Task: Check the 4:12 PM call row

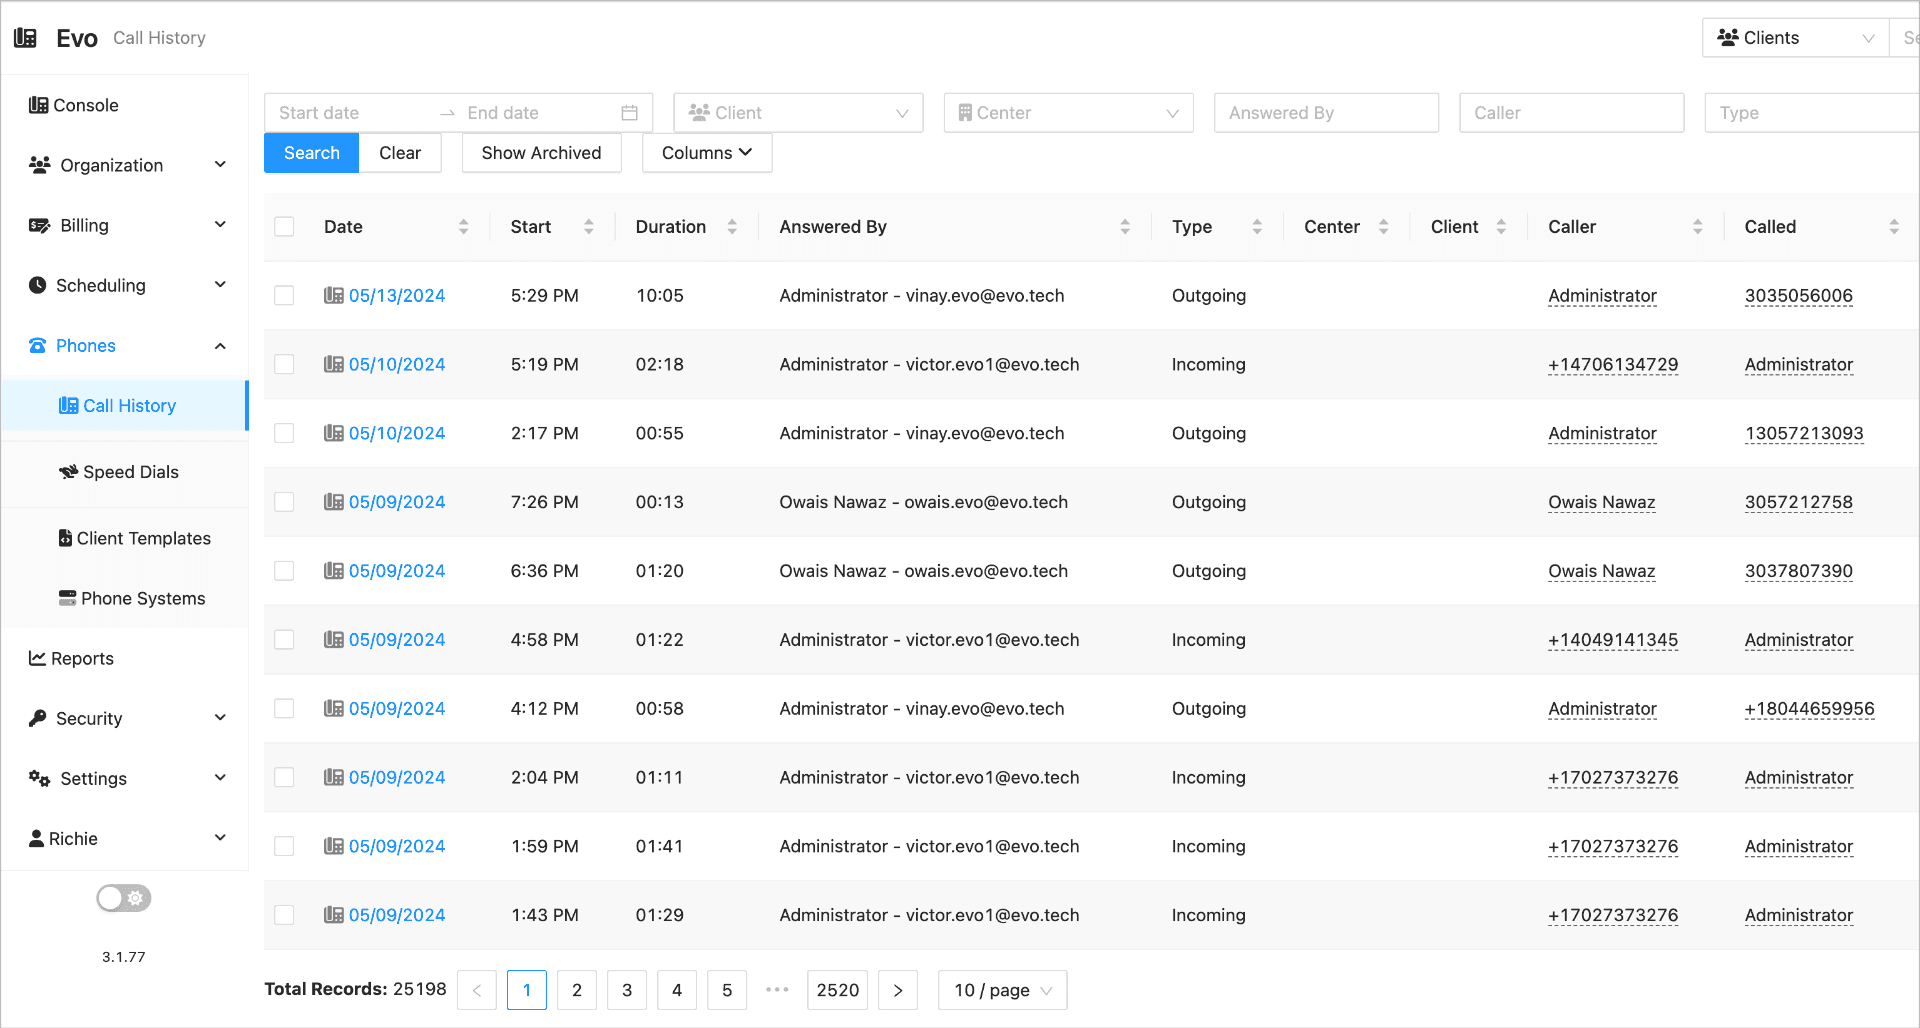Action: pos(284,708)
